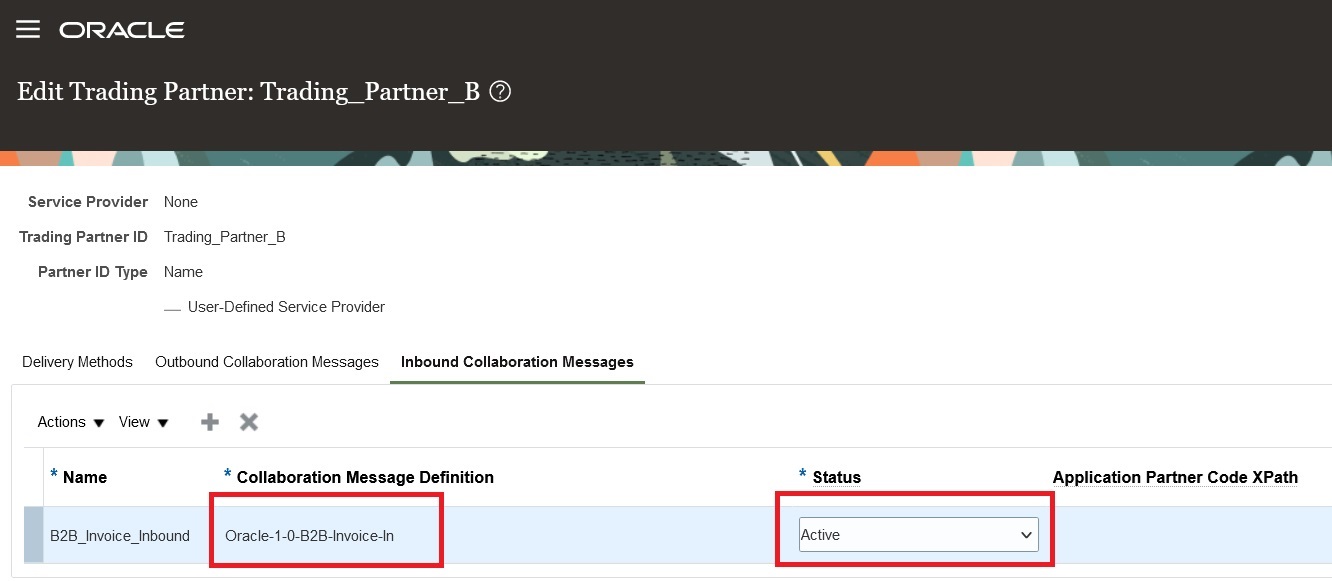This screenshot has width=1332, height=581.
Task: Add a new inbound message row
Action: tap(210, 422)
